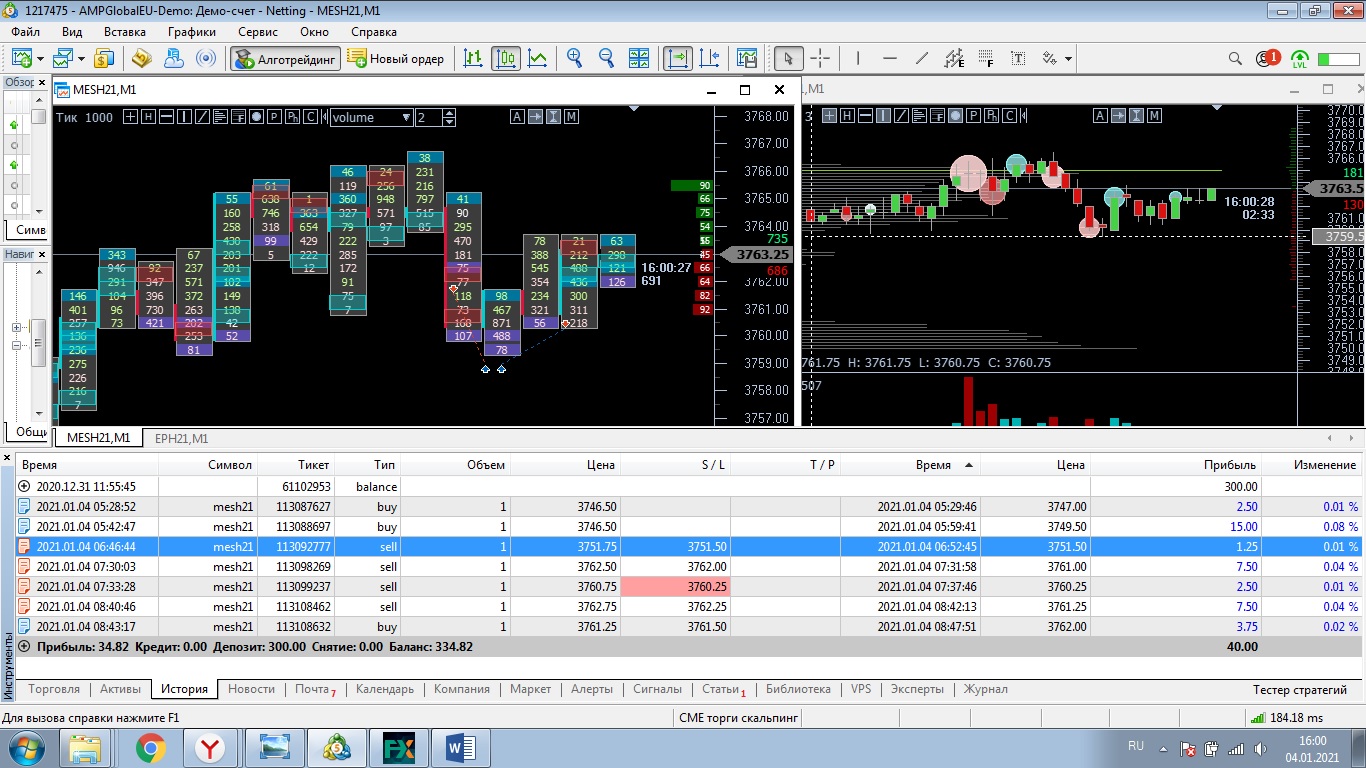Sort history by the closing Время column
Screen dimensions: 1366x768
click(x=909, y=465)
